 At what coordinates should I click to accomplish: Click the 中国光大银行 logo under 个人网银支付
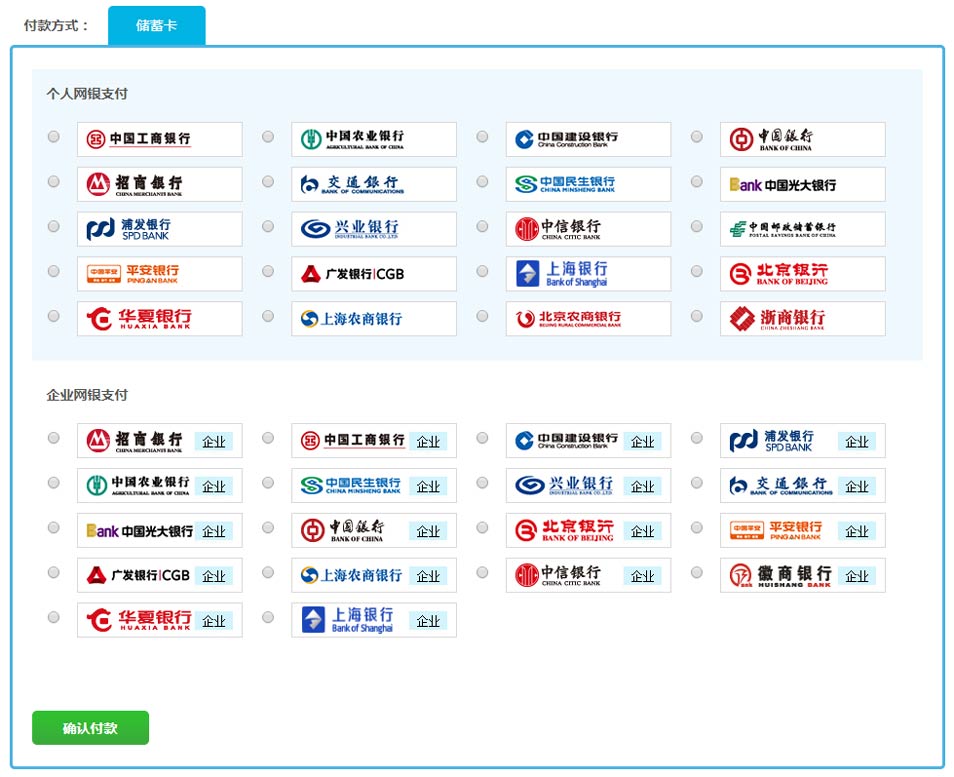coord(803,184)
